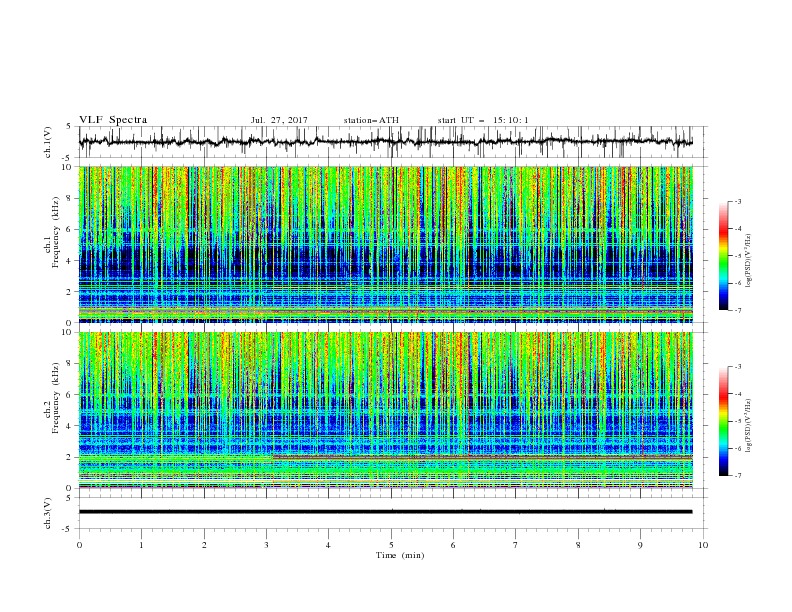Click "-7" on the ch.1 colorbar

[x=737, y=310]
